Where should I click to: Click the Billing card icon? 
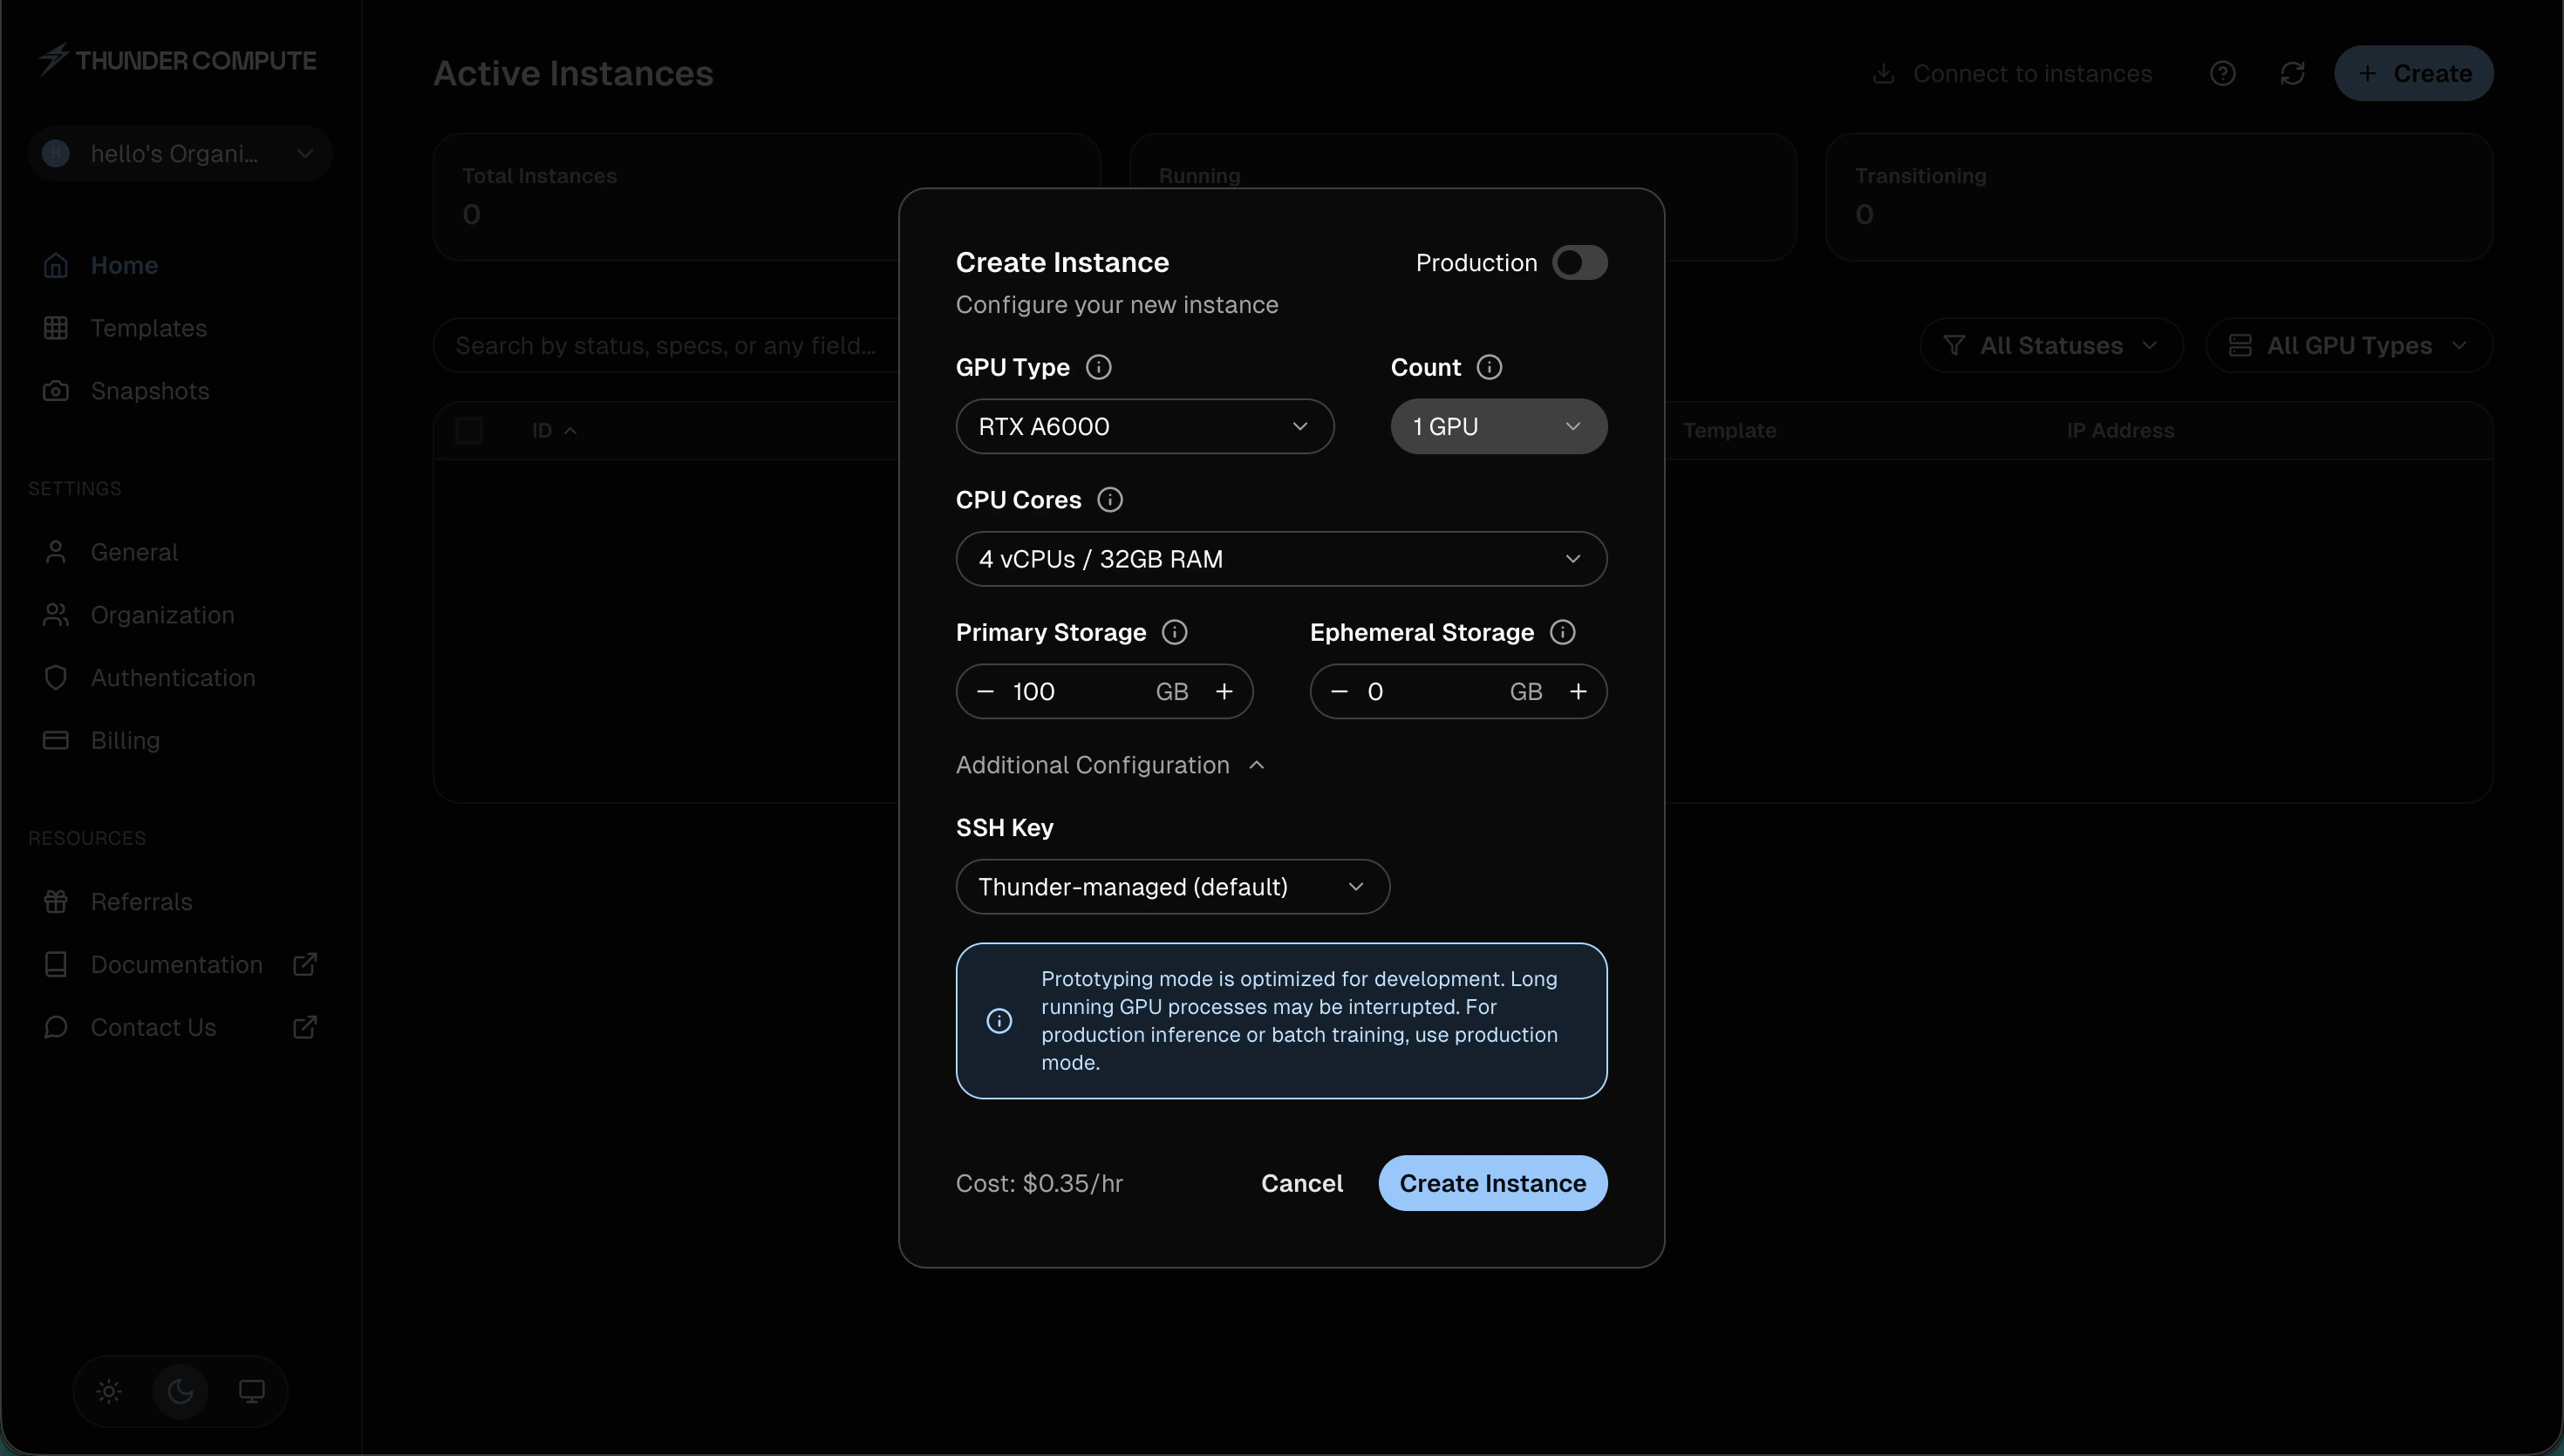pyautogui.click(x=56, y=741)
